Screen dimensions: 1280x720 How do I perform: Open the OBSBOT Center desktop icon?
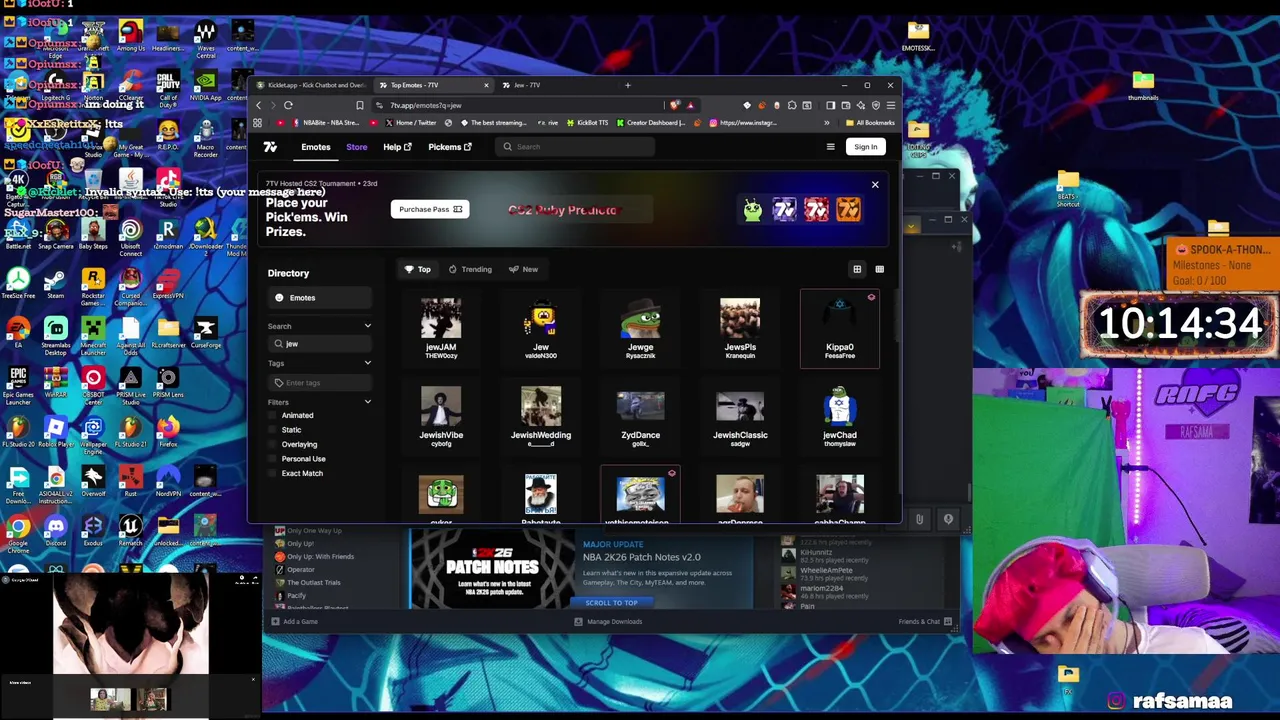coord(93,384)
